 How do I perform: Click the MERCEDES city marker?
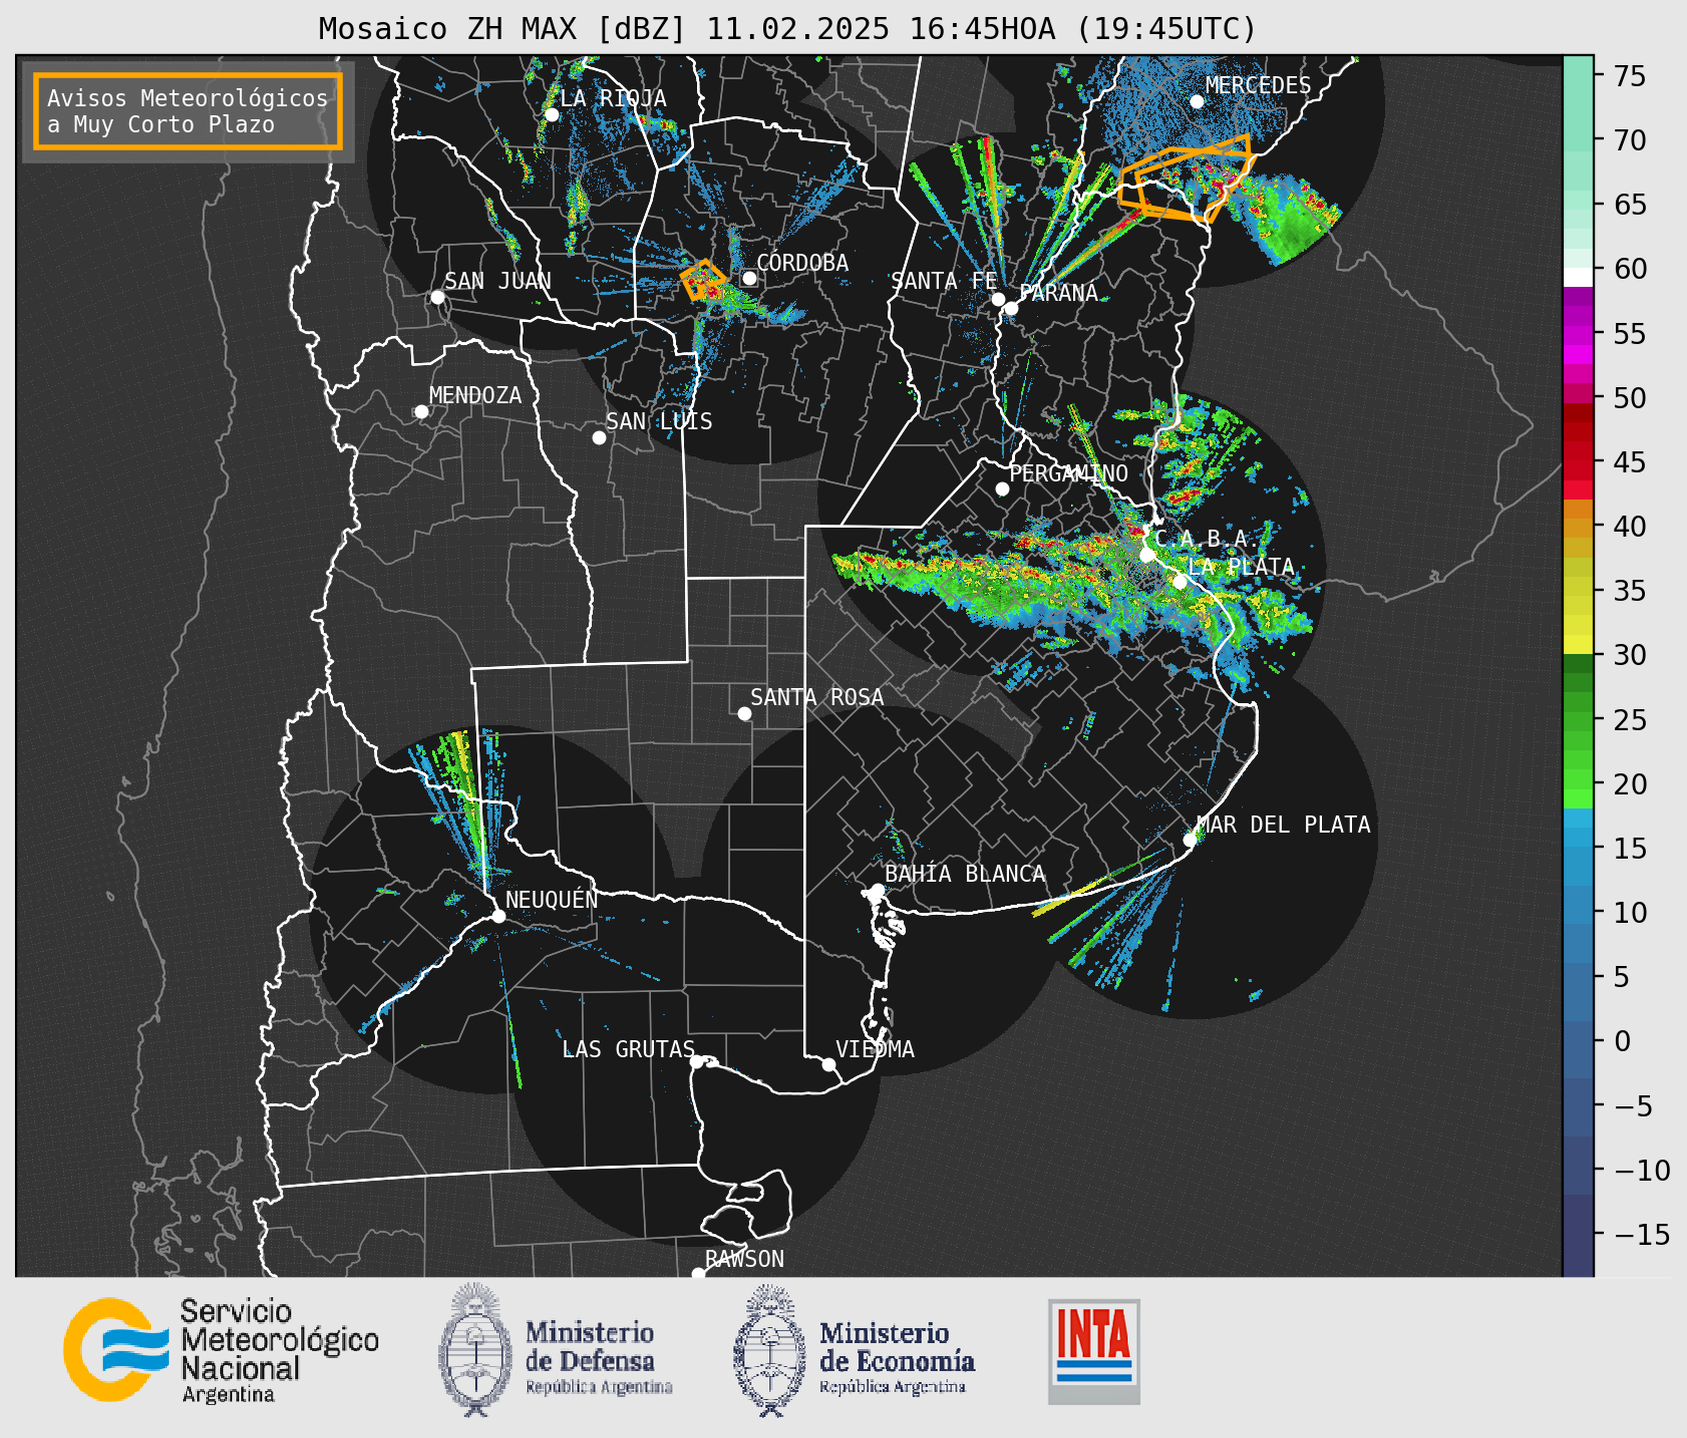pyautogui.click(x=1196, y=101)
